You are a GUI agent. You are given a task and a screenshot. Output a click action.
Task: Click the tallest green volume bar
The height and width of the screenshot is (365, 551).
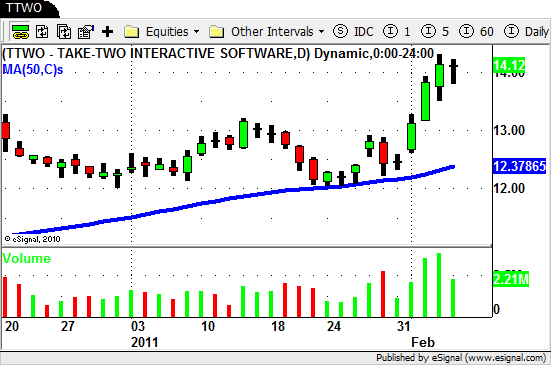439,285
